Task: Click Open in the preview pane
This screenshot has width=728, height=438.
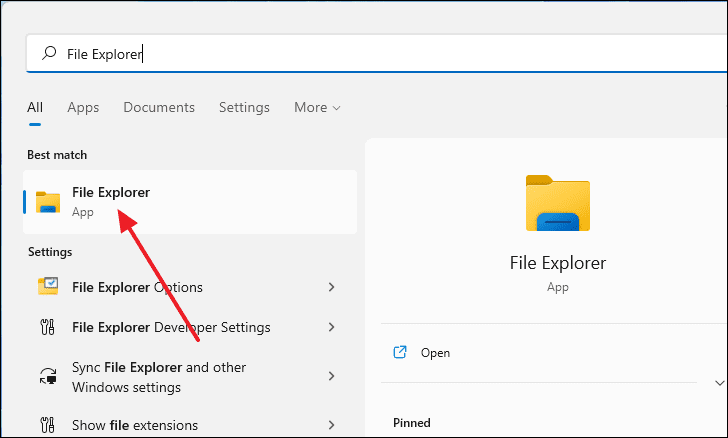Action: (435, 353)
